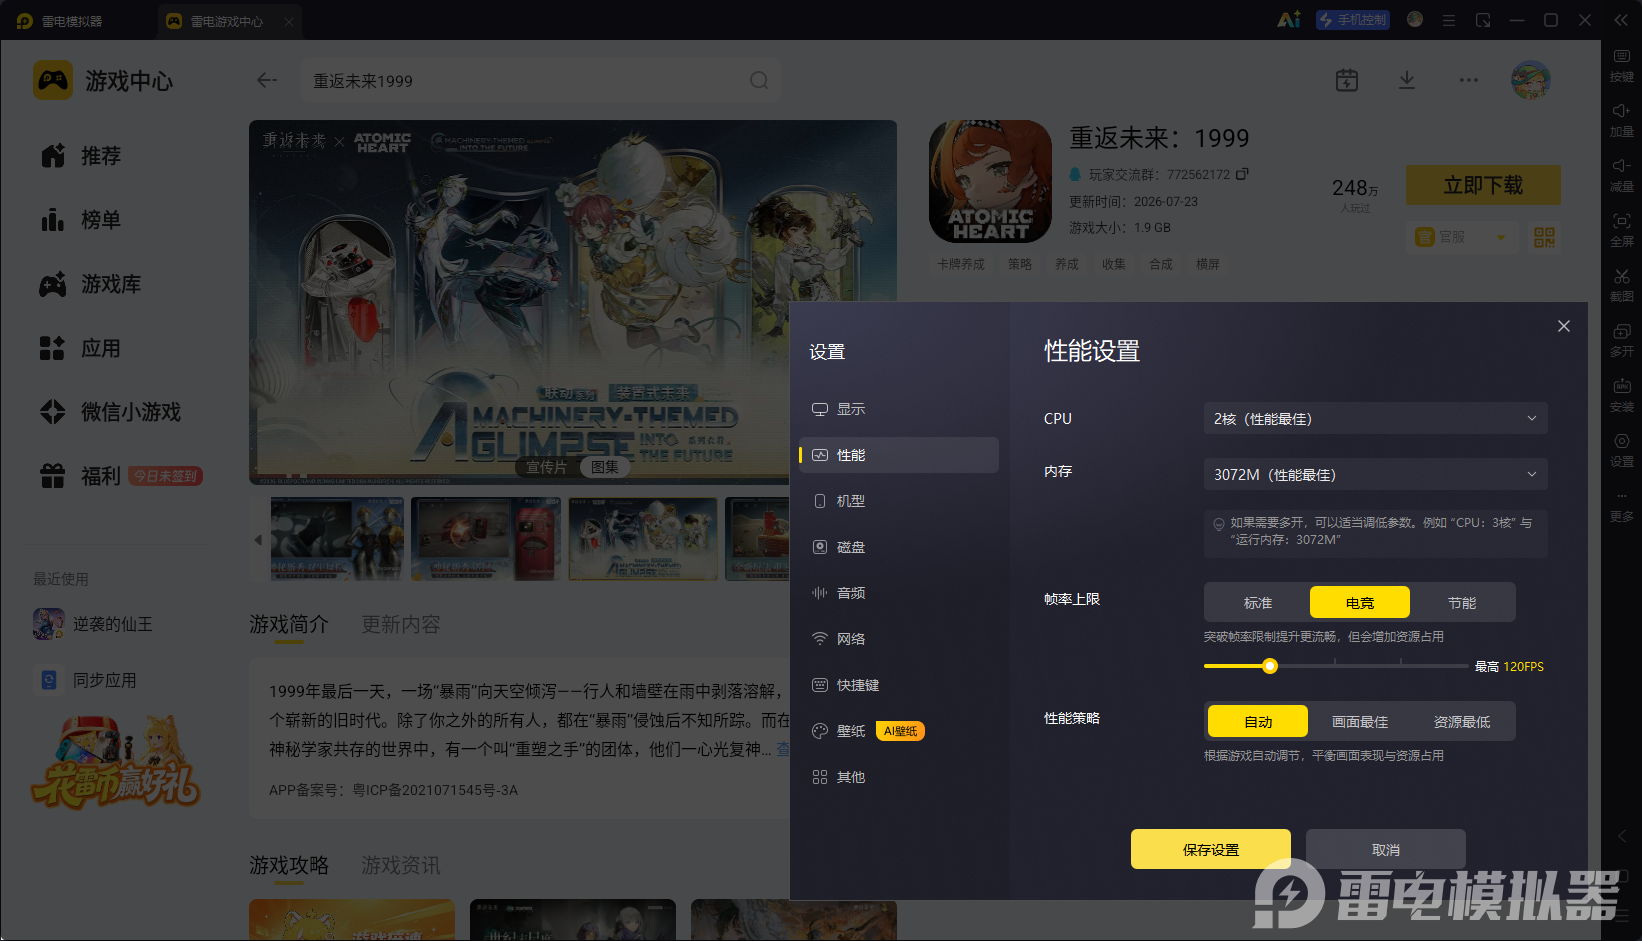The height and width of the screenshot is (941, 1642).
Task: Set performance strategy to 资源最低
Action: 1462,722
